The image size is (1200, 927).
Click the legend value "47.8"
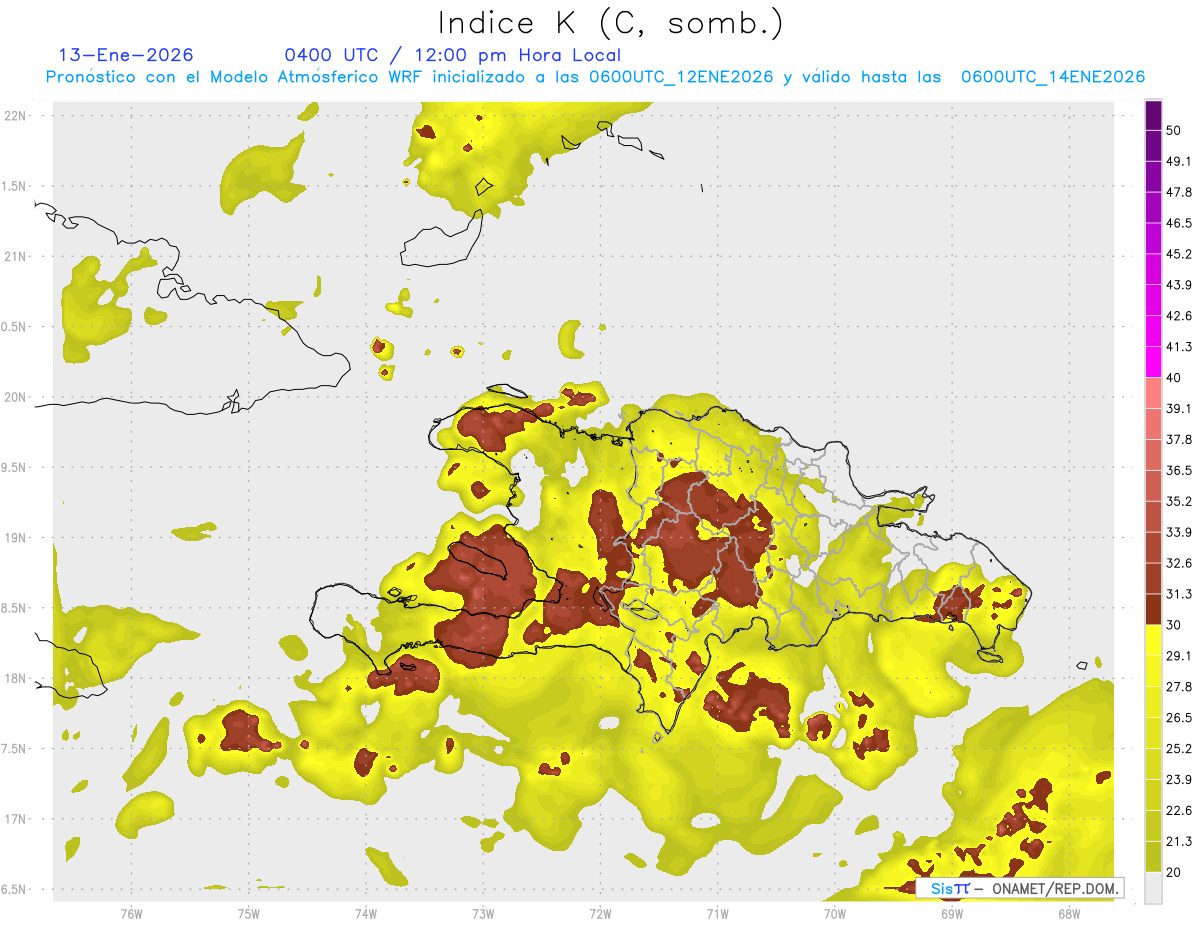coord(1179,192)
